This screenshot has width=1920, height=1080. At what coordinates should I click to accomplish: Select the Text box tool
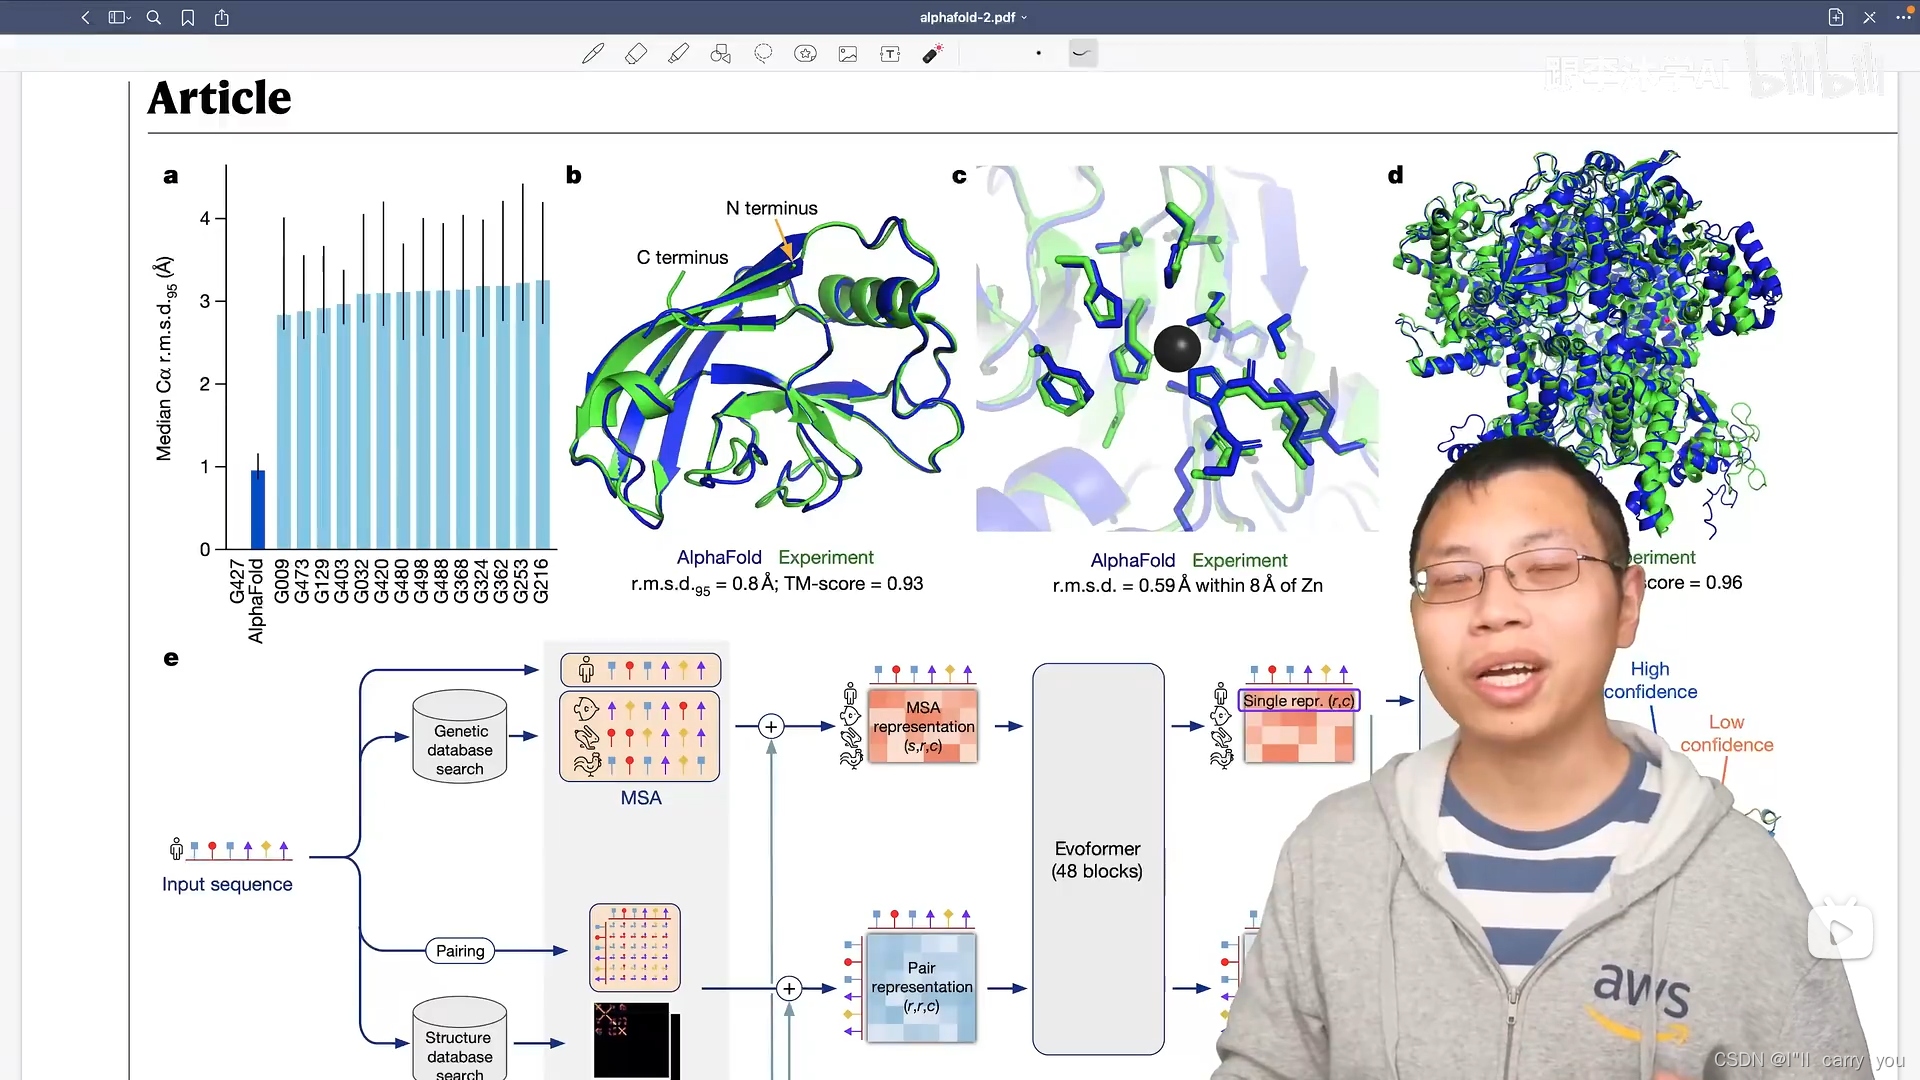click(x=890, y=54)
